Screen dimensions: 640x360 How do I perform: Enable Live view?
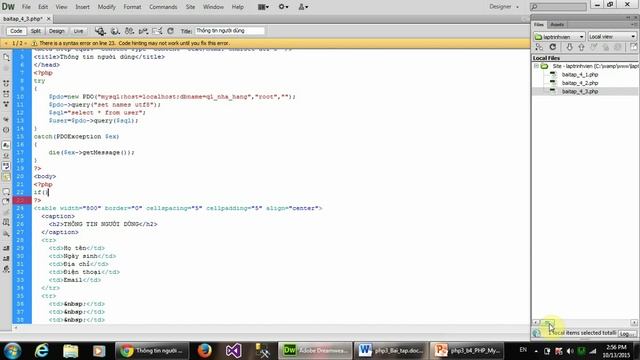pos(78,31)
